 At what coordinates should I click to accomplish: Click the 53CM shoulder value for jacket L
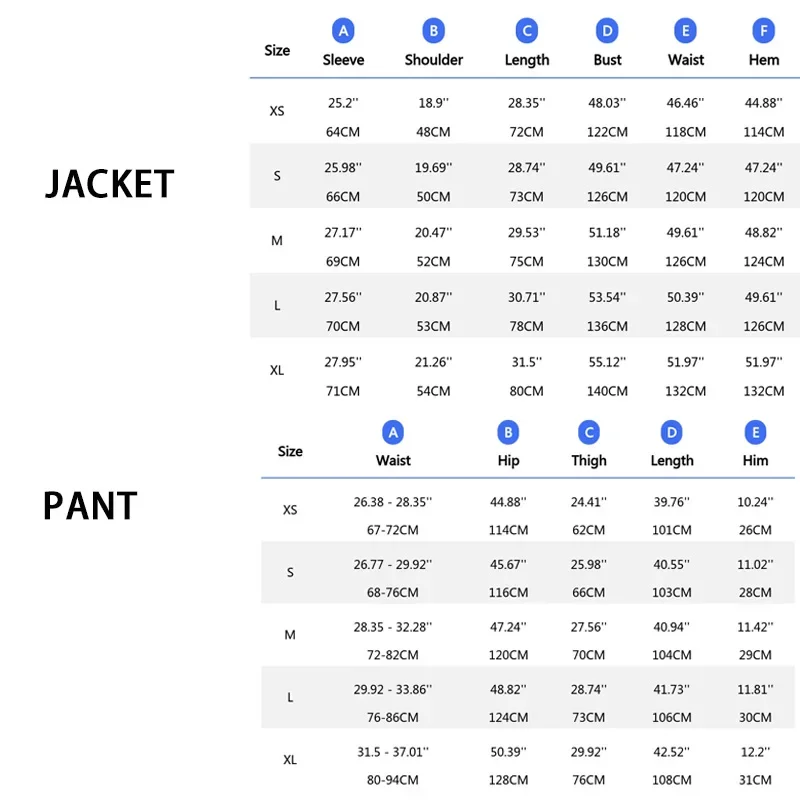pyautogui.click(x=434, y=326)
